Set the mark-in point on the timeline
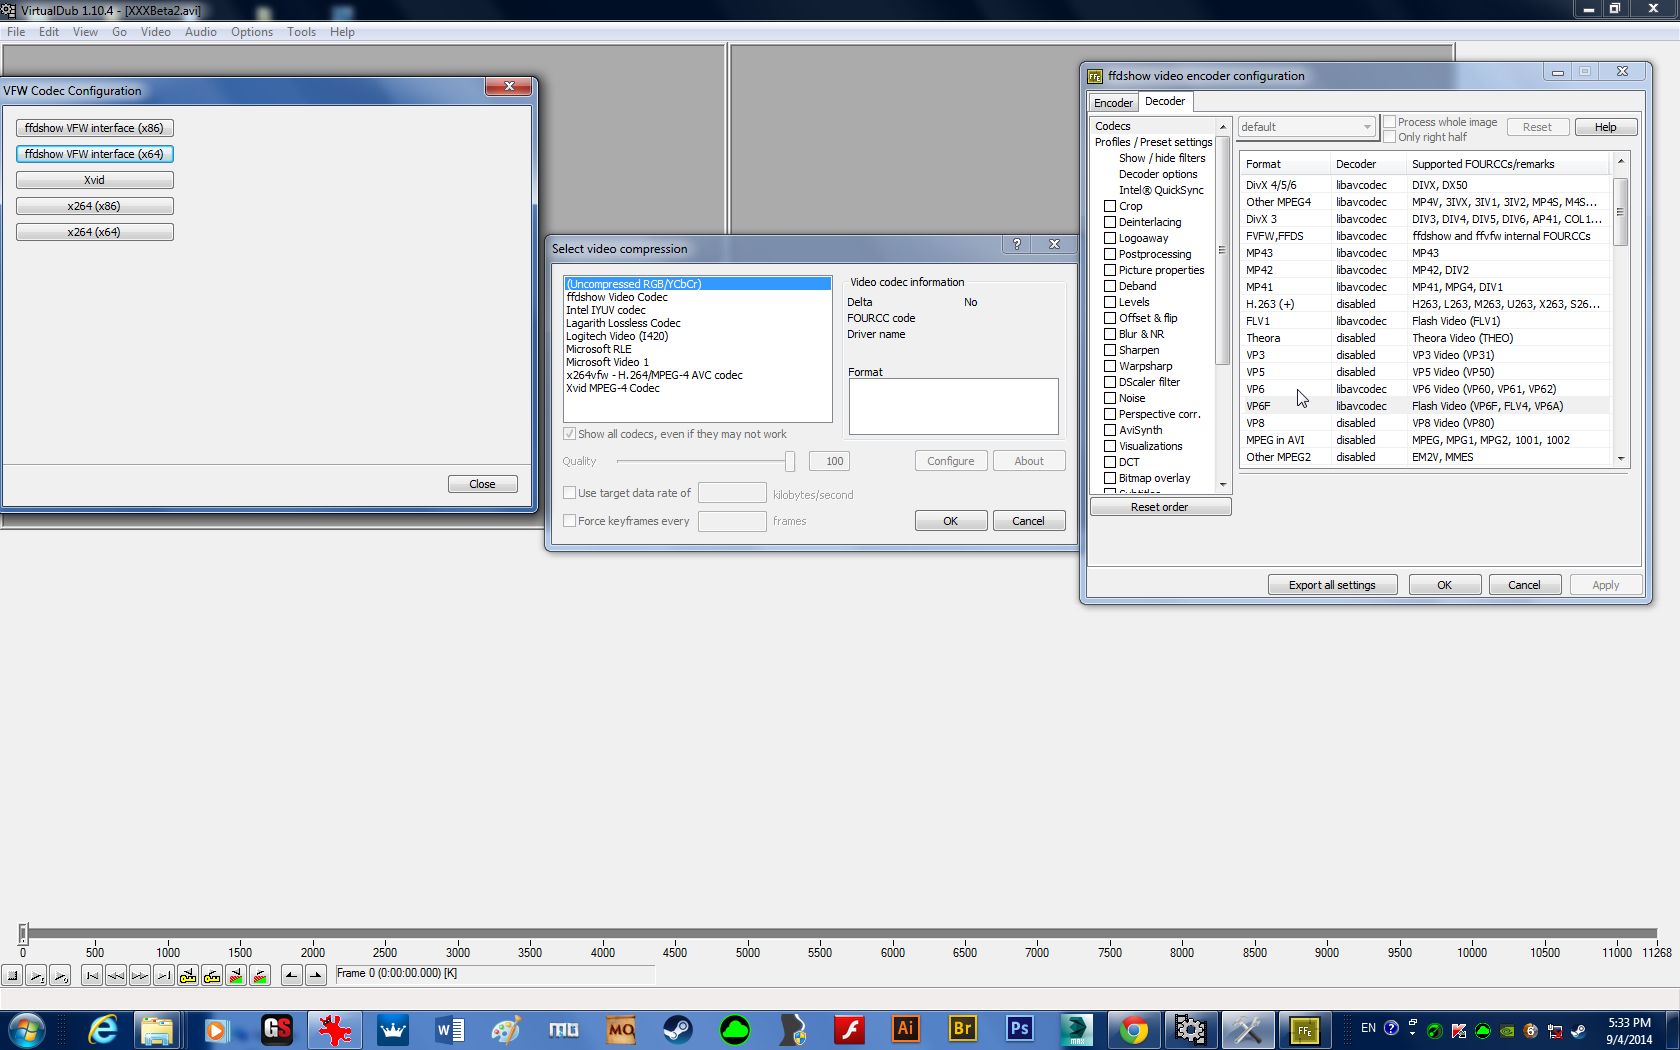This screenshot has width=1680, height=1050. (291, 975)
